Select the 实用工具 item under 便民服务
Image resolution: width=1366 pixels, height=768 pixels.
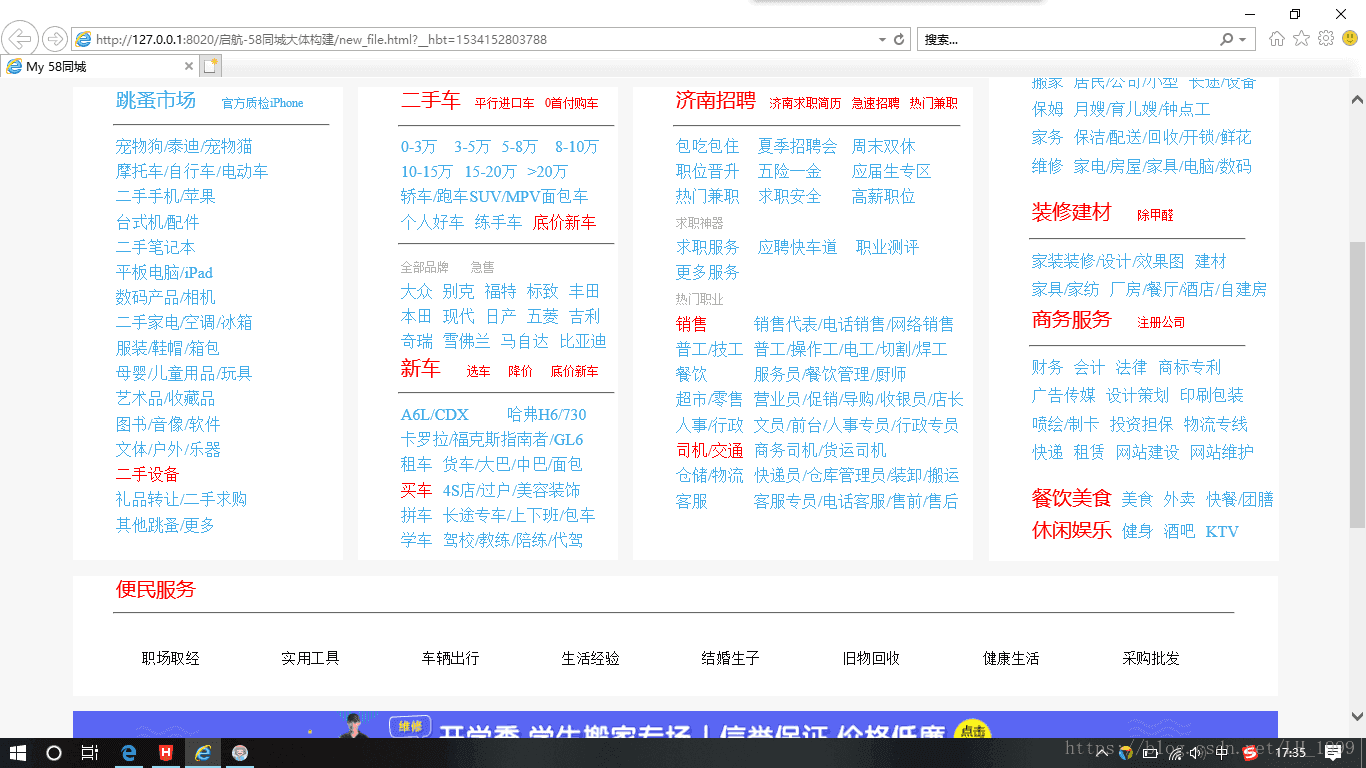(311, 658)
